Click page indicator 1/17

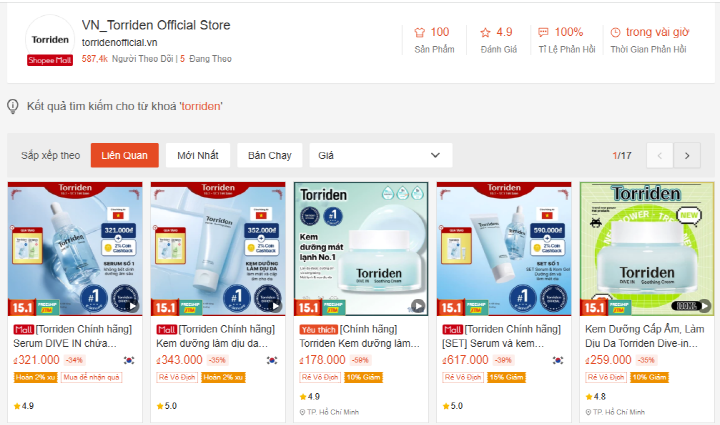(622, 156)
